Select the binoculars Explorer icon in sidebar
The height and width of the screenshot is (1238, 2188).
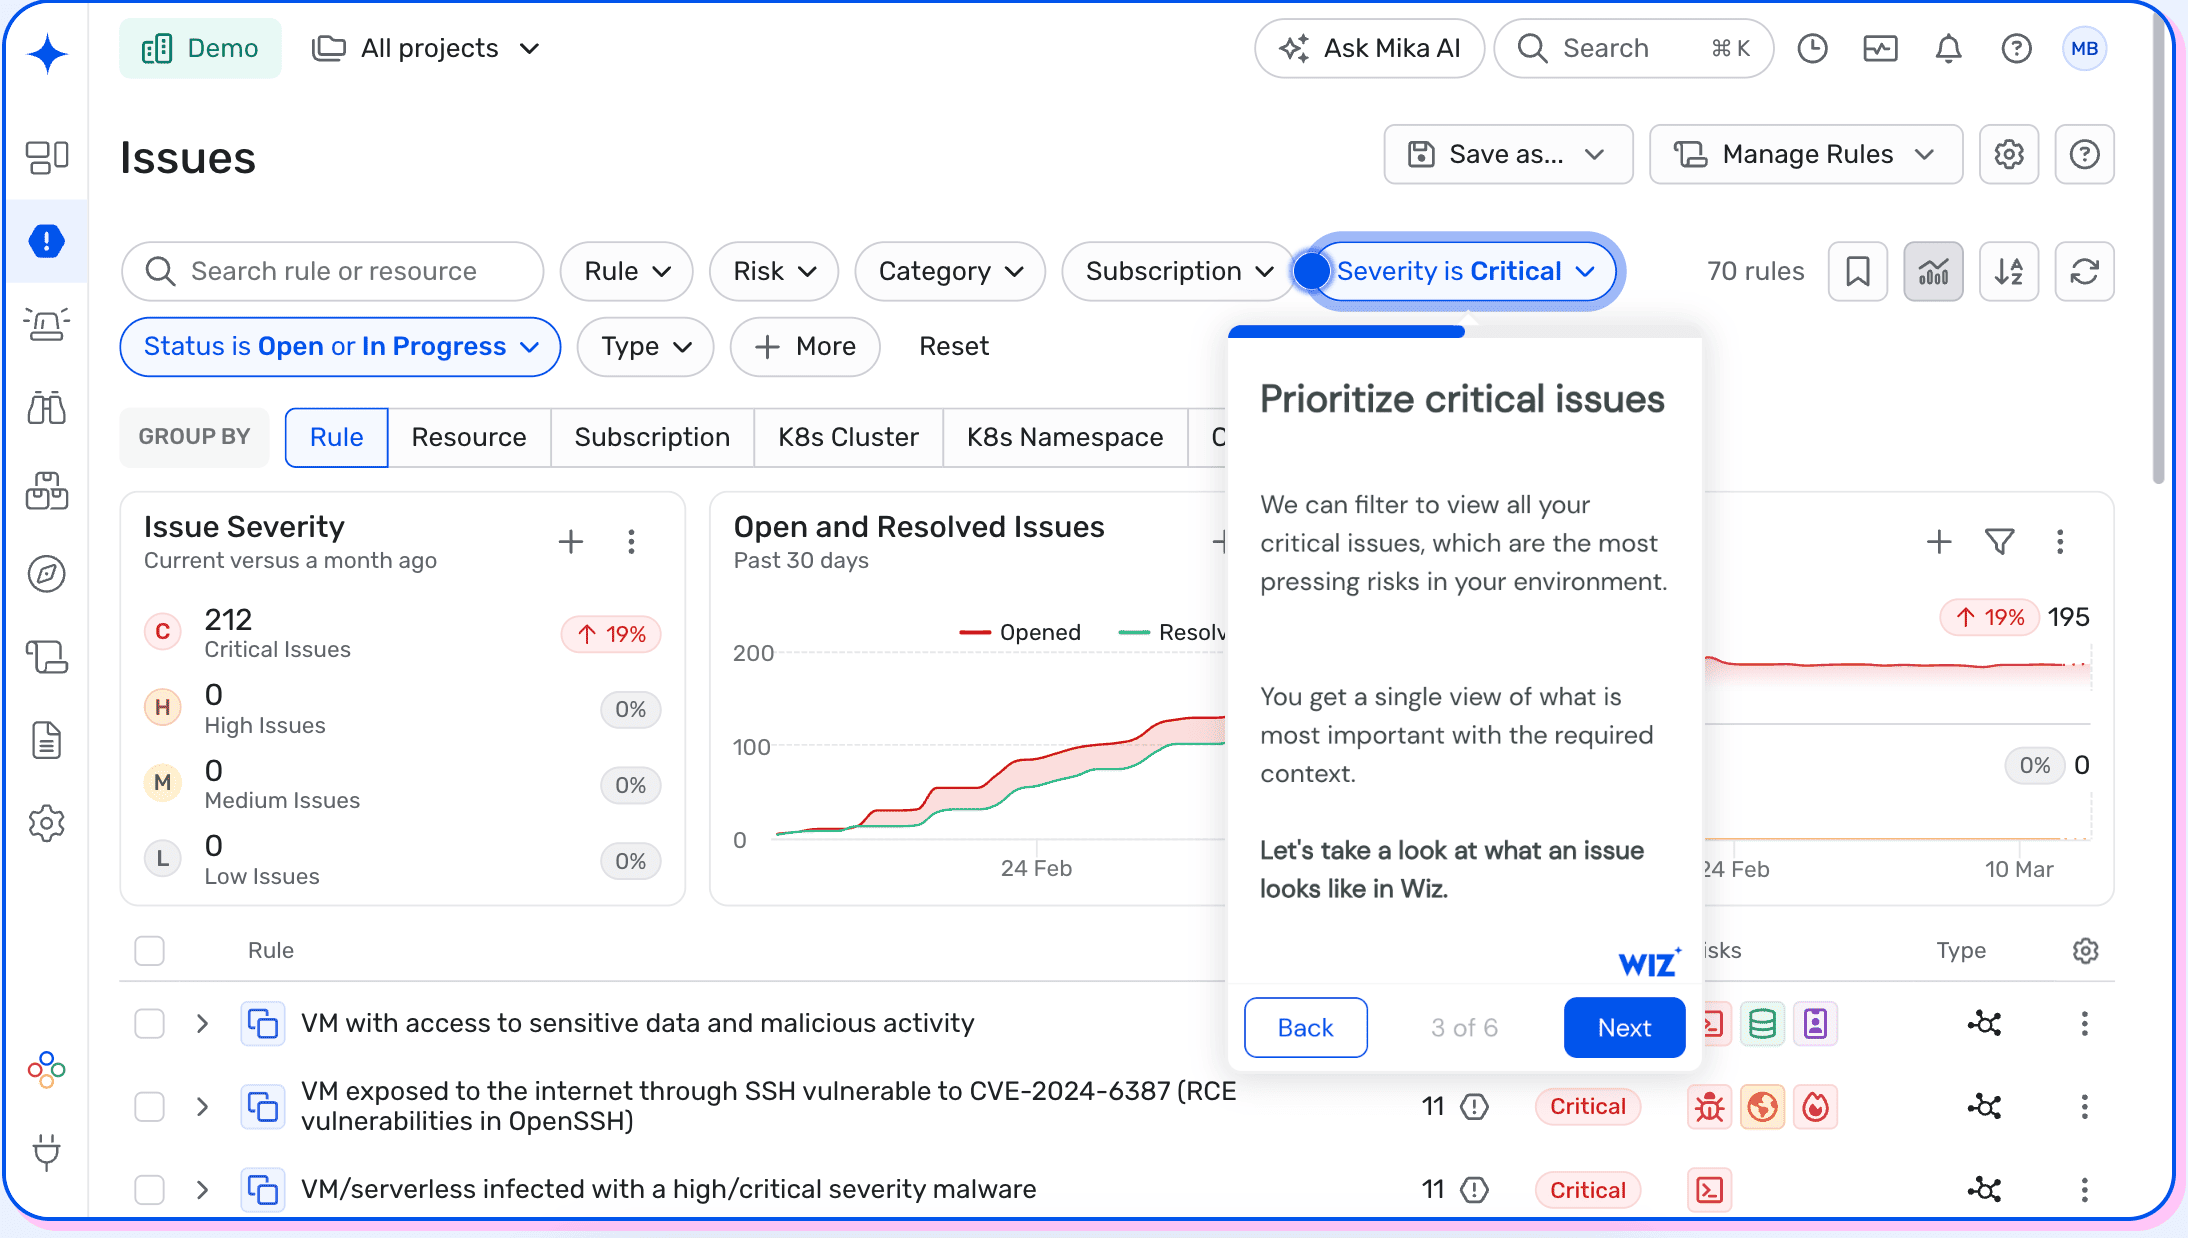point(46,407)
